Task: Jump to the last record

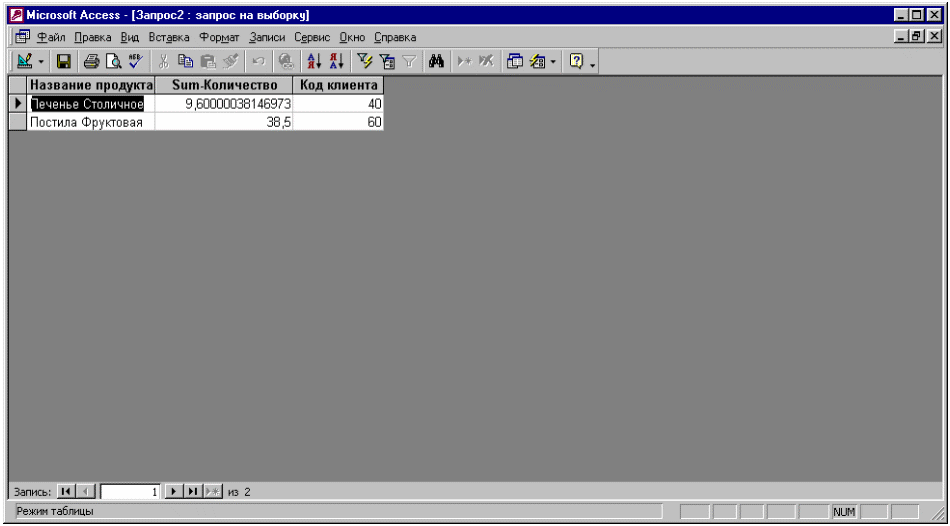Action: coord(192,492)
